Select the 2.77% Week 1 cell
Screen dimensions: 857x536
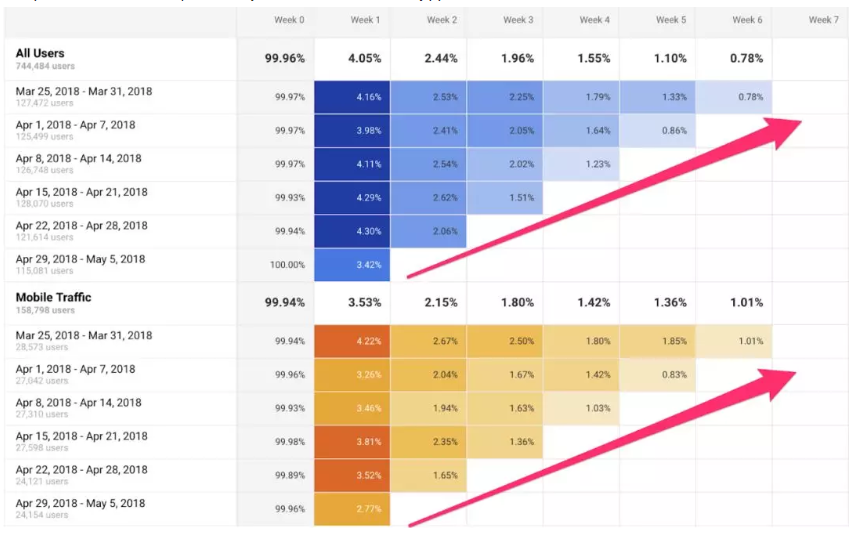click(x=352, y=509)
